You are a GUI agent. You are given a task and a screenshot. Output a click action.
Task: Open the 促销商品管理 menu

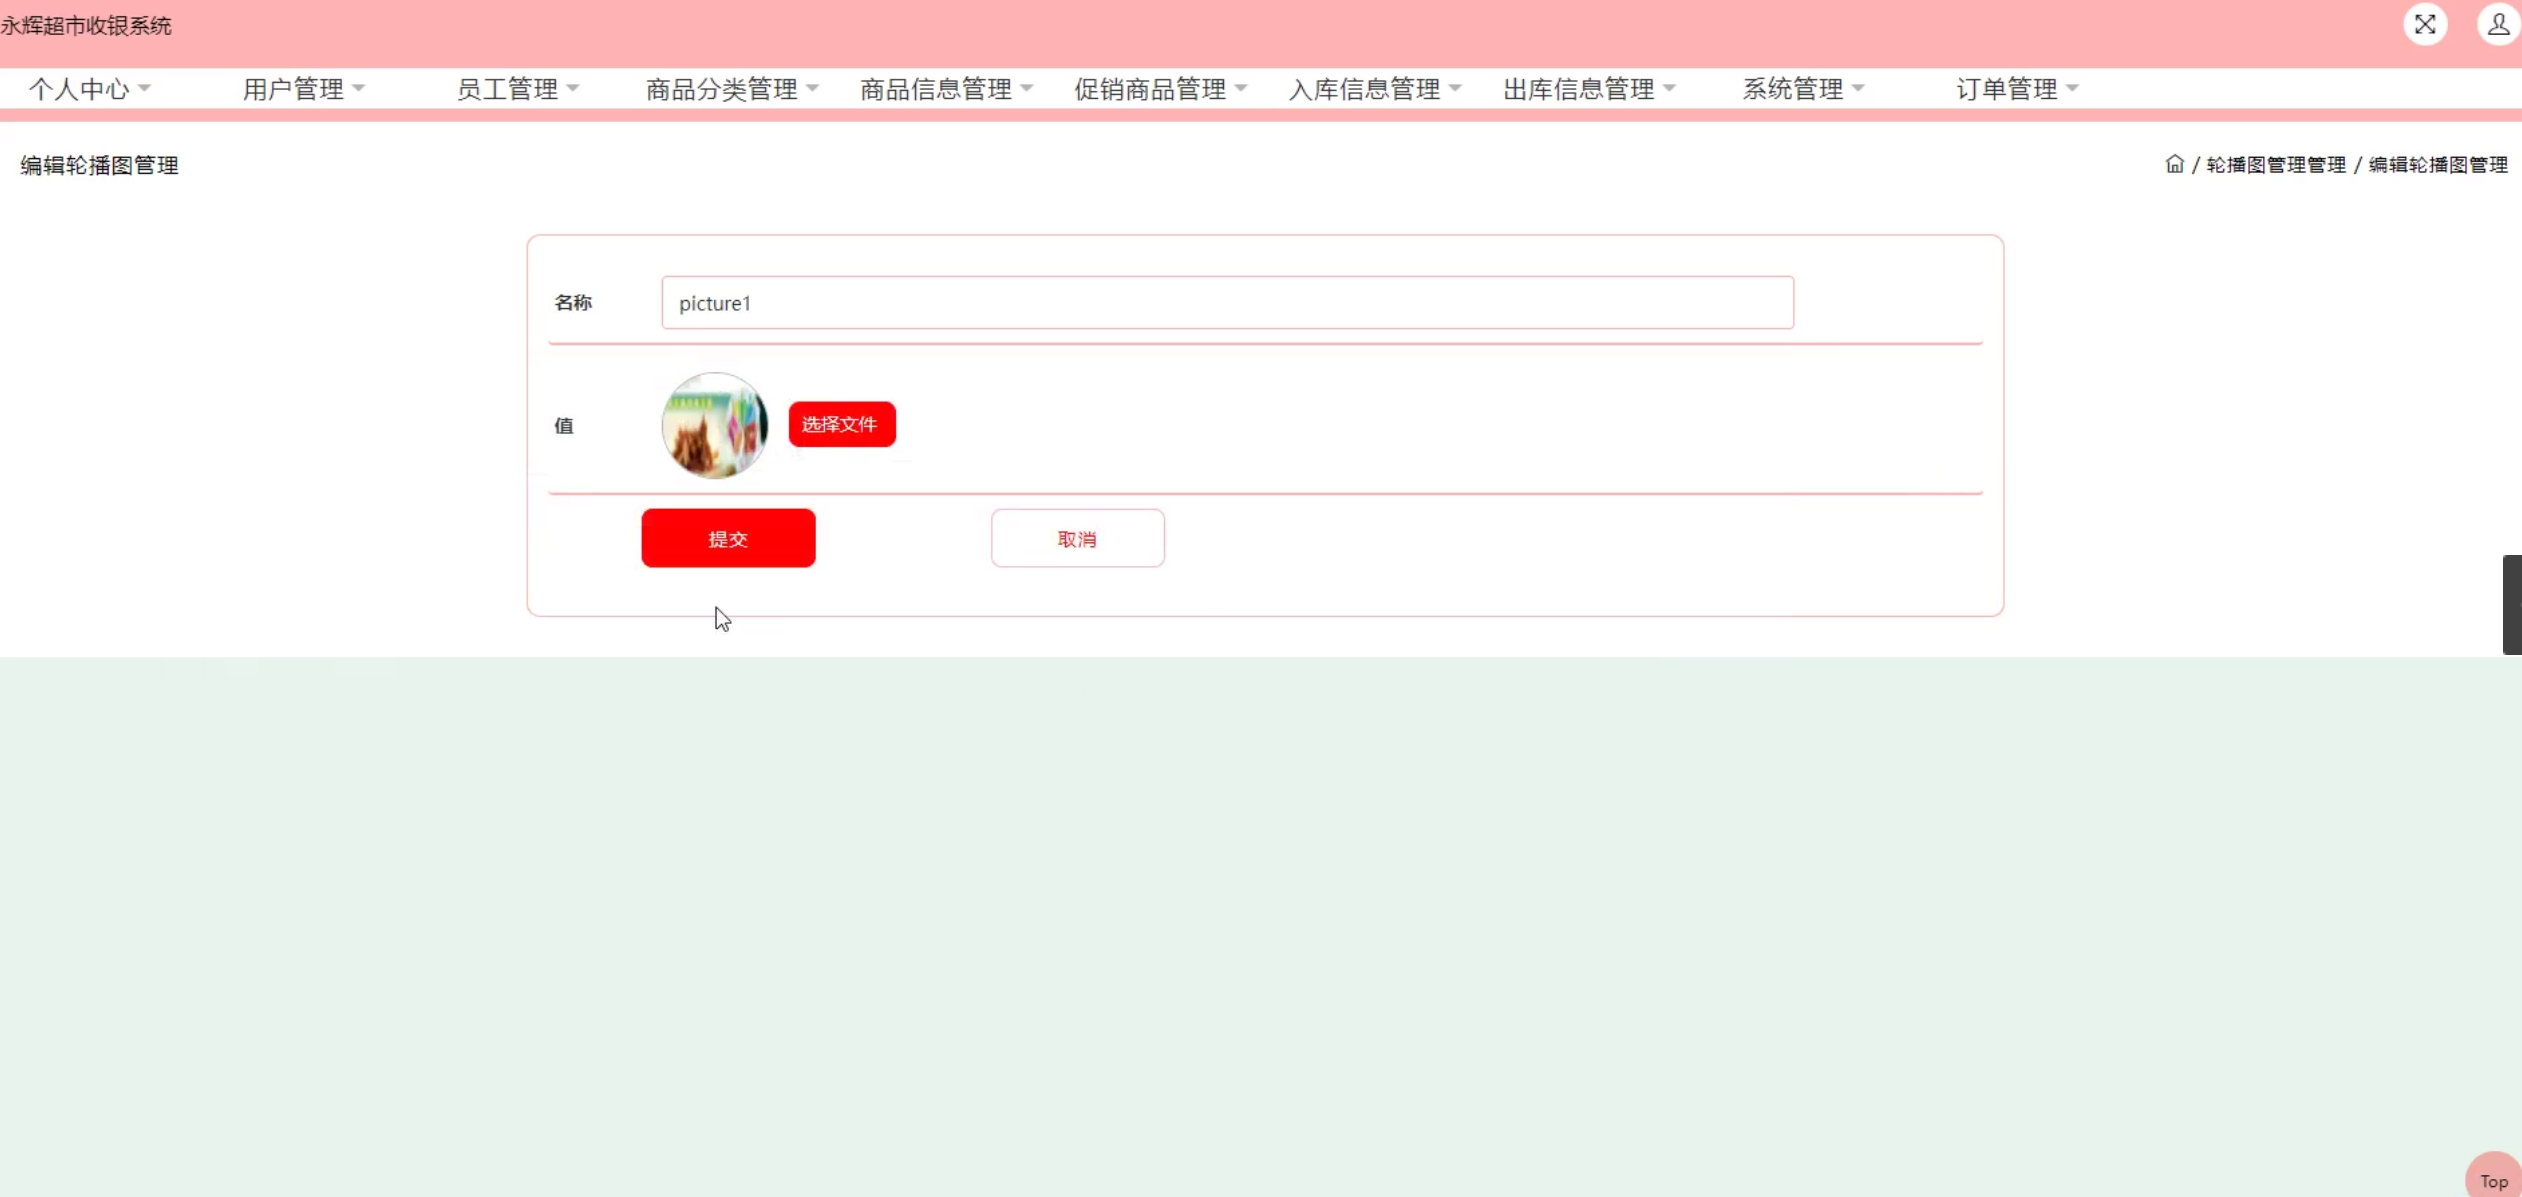1160,89
